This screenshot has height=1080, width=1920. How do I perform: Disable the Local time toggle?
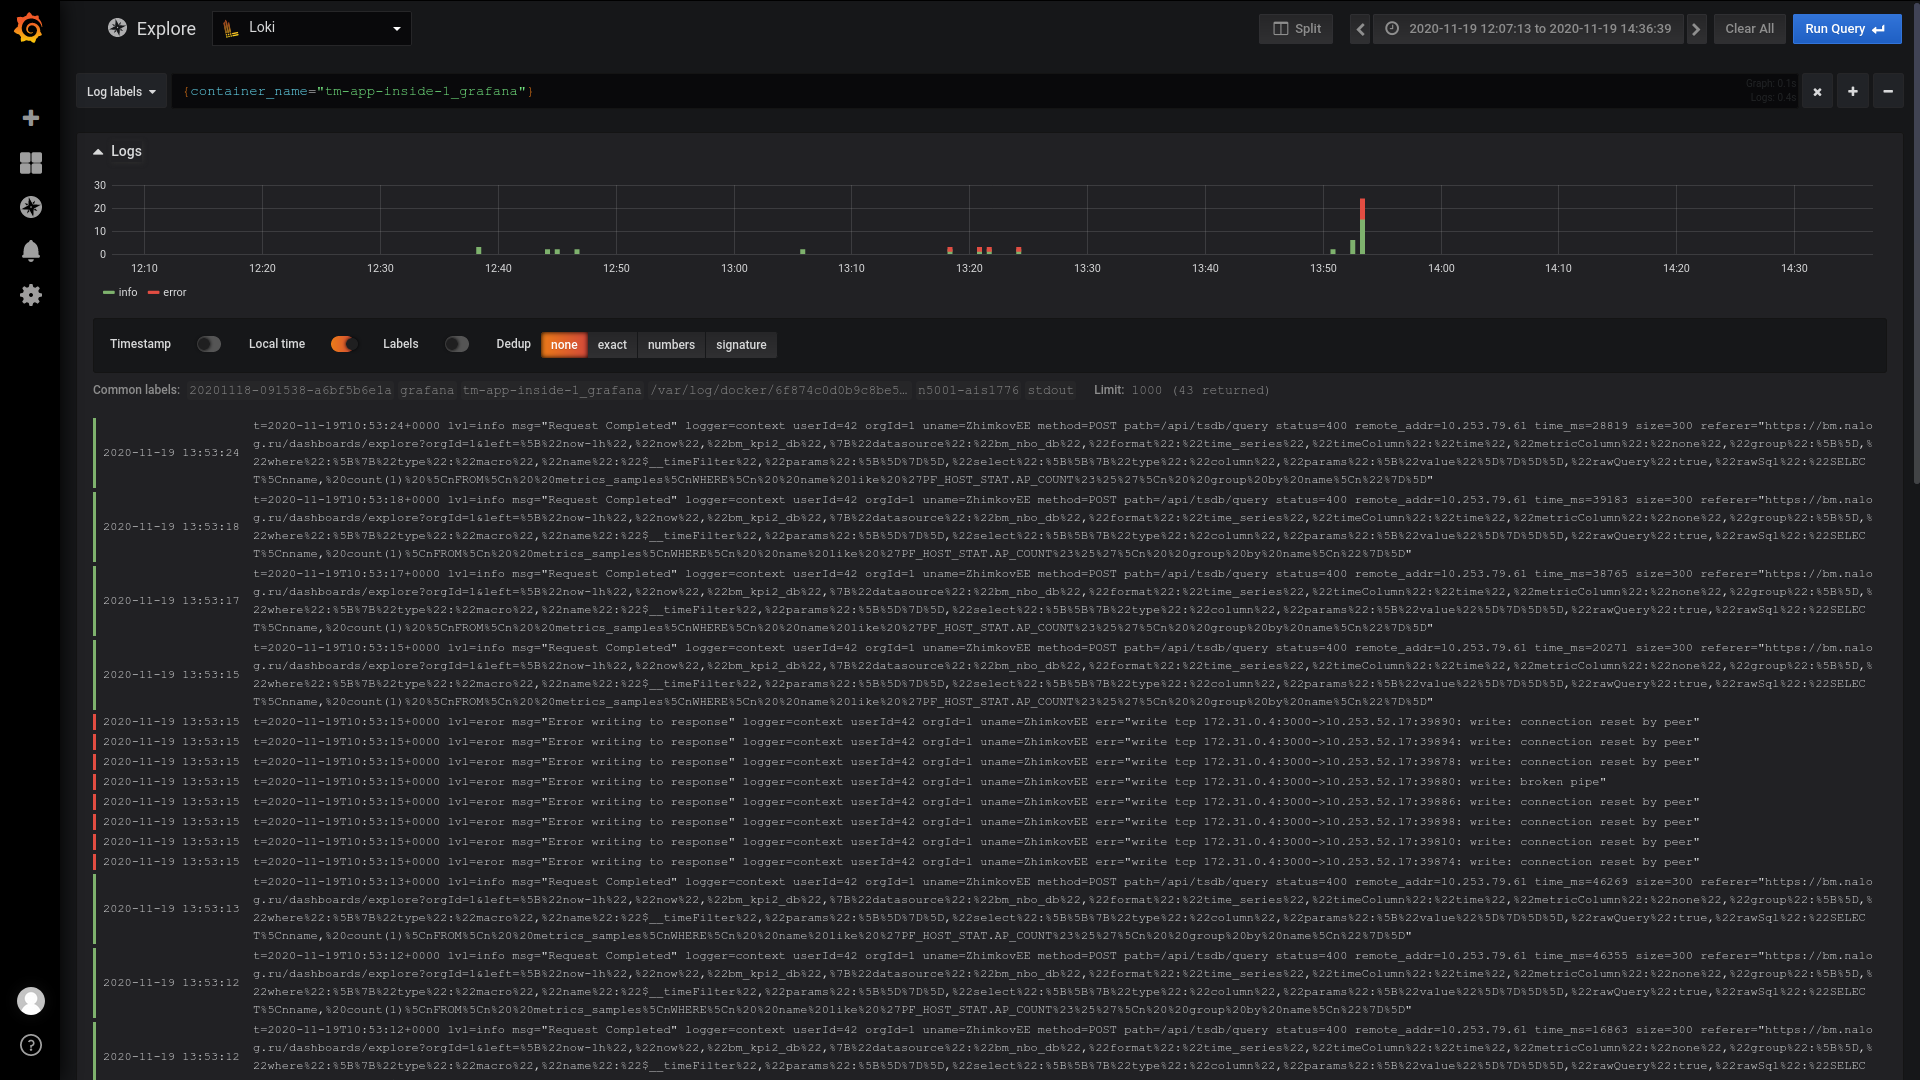343,344
